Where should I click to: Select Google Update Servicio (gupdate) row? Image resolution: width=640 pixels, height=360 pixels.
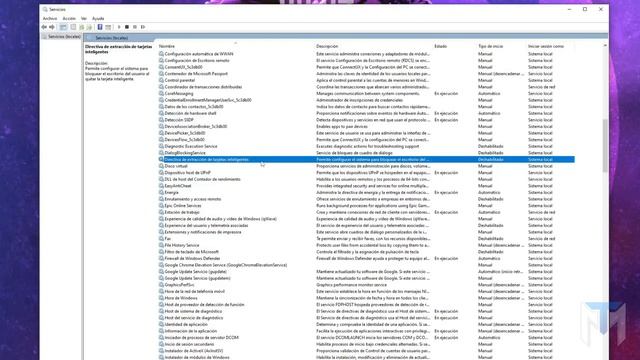tap(366, 271)
